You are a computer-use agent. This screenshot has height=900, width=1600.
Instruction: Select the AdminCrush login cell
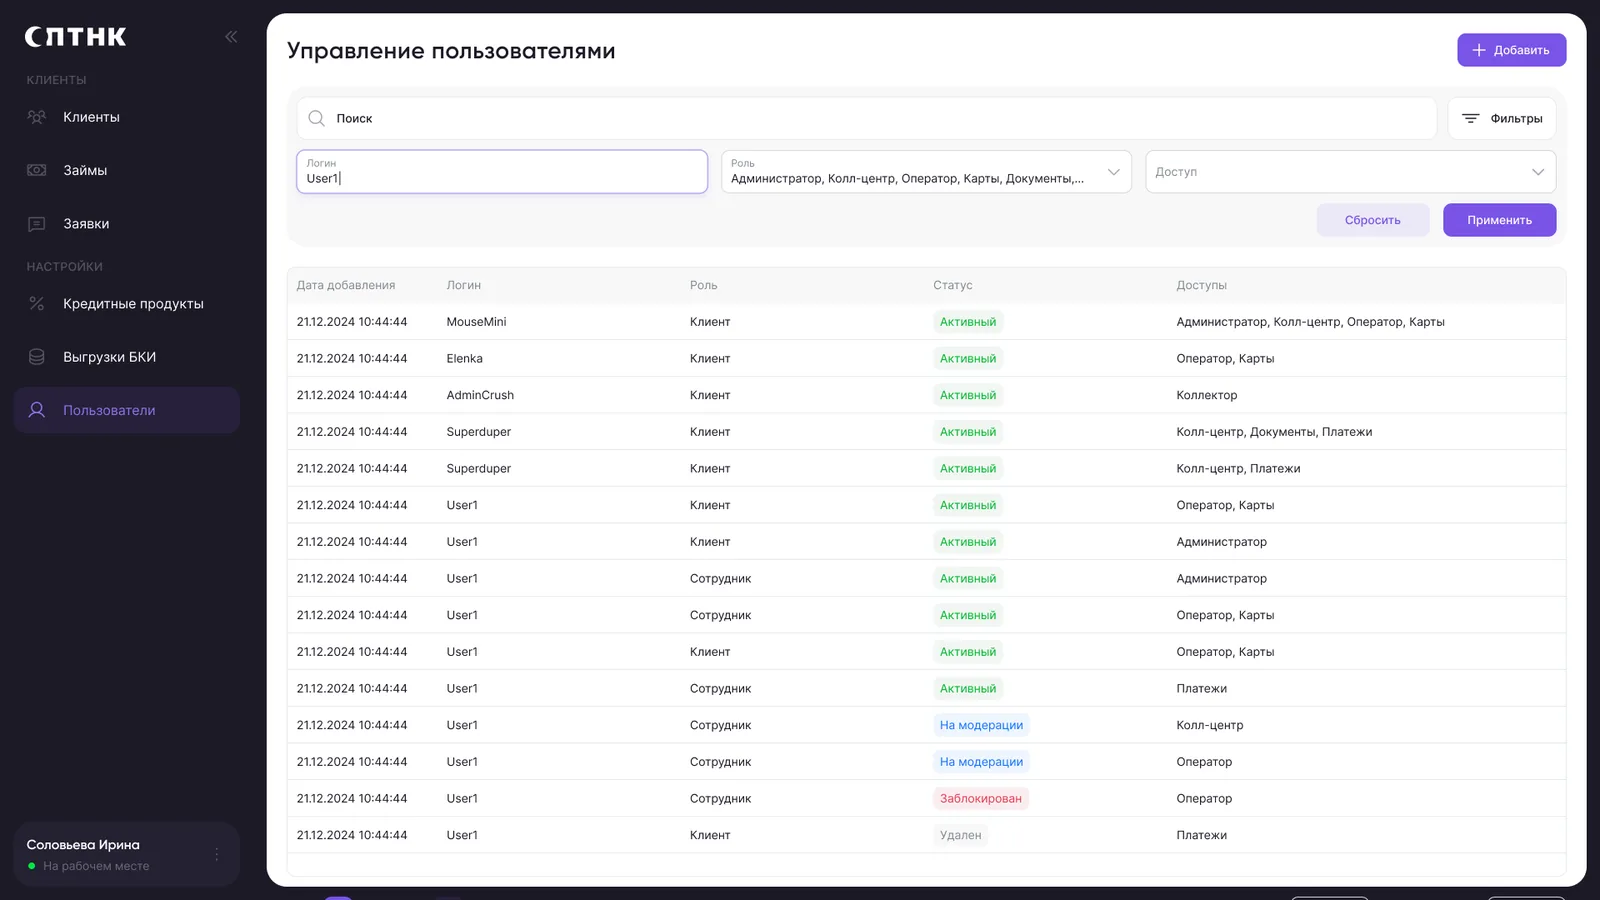tap(481, 395)
